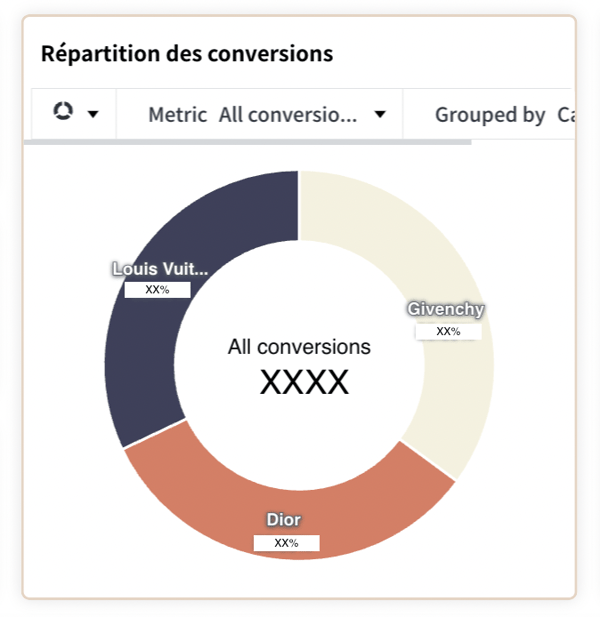Click the Grouped by label text
Viewport: 600px width, 617px height.
(x=490, y=115)
